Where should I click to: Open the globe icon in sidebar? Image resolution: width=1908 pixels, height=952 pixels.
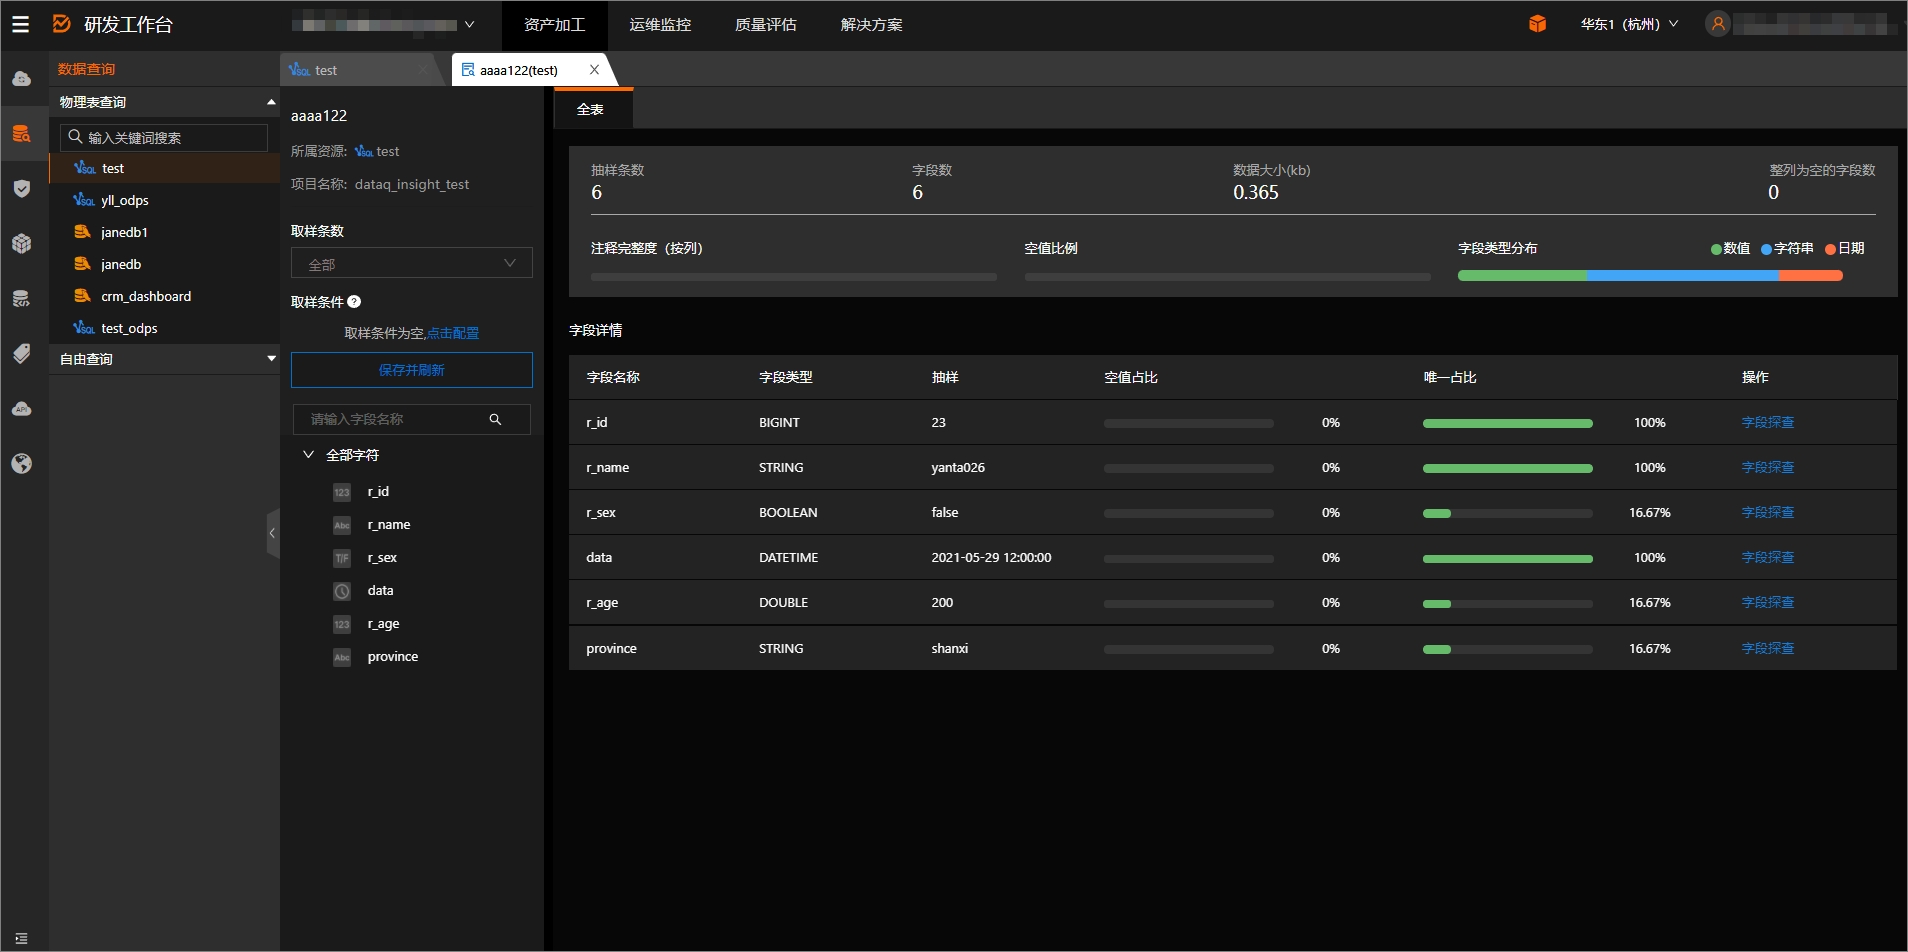pos(21,464)
